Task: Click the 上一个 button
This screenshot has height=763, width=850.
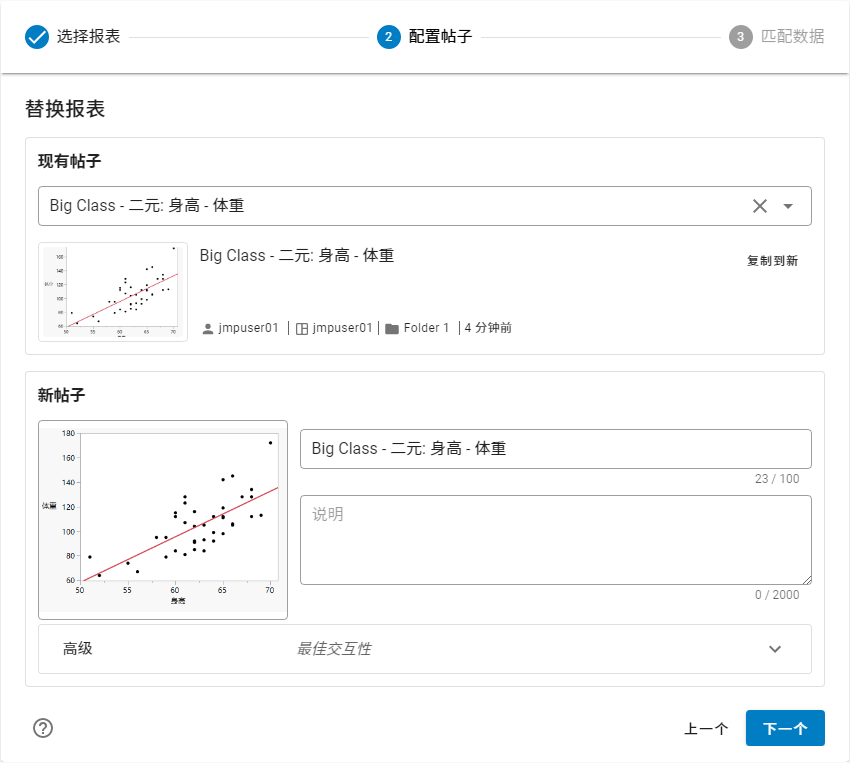Action: click(706, 728)
